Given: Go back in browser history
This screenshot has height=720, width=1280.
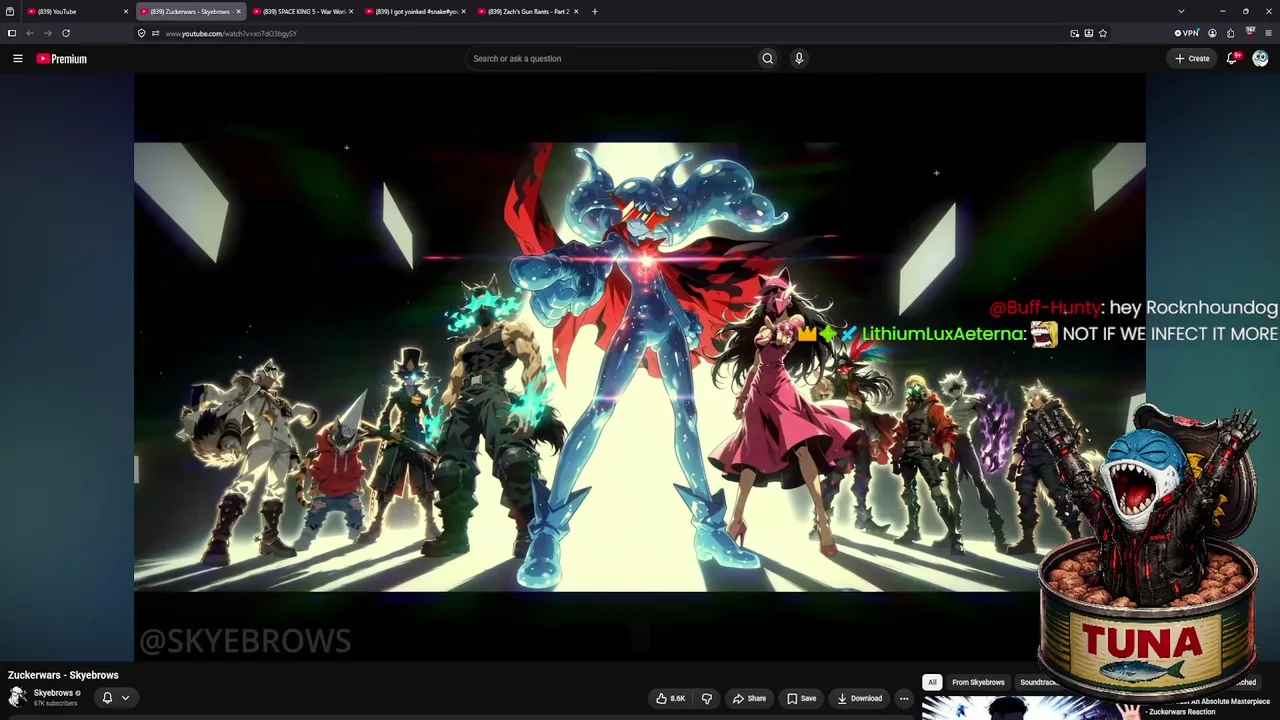Looking at the screenshot, I should 30,33.
